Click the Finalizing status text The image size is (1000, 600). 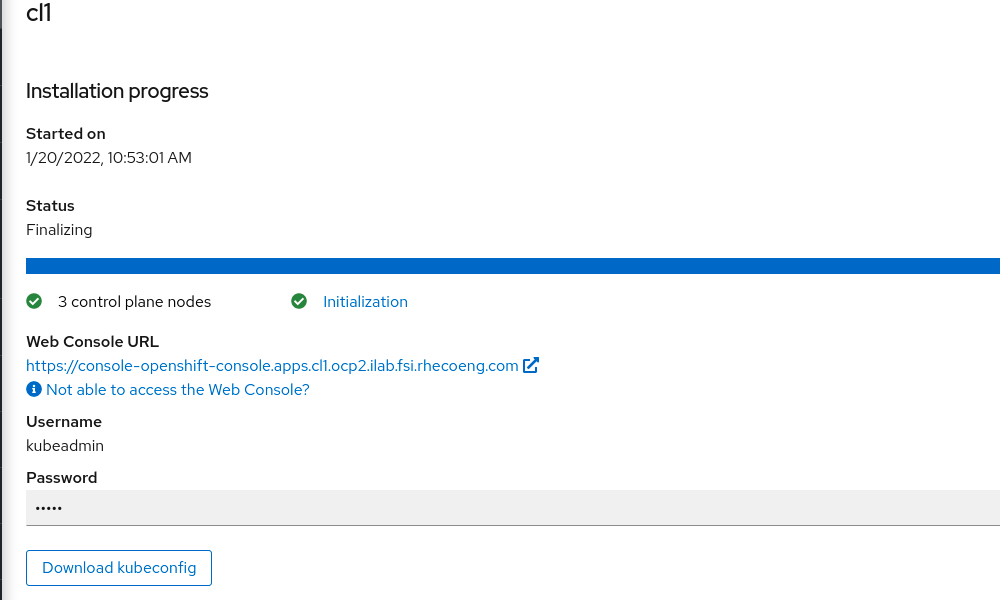click(59, 230)
